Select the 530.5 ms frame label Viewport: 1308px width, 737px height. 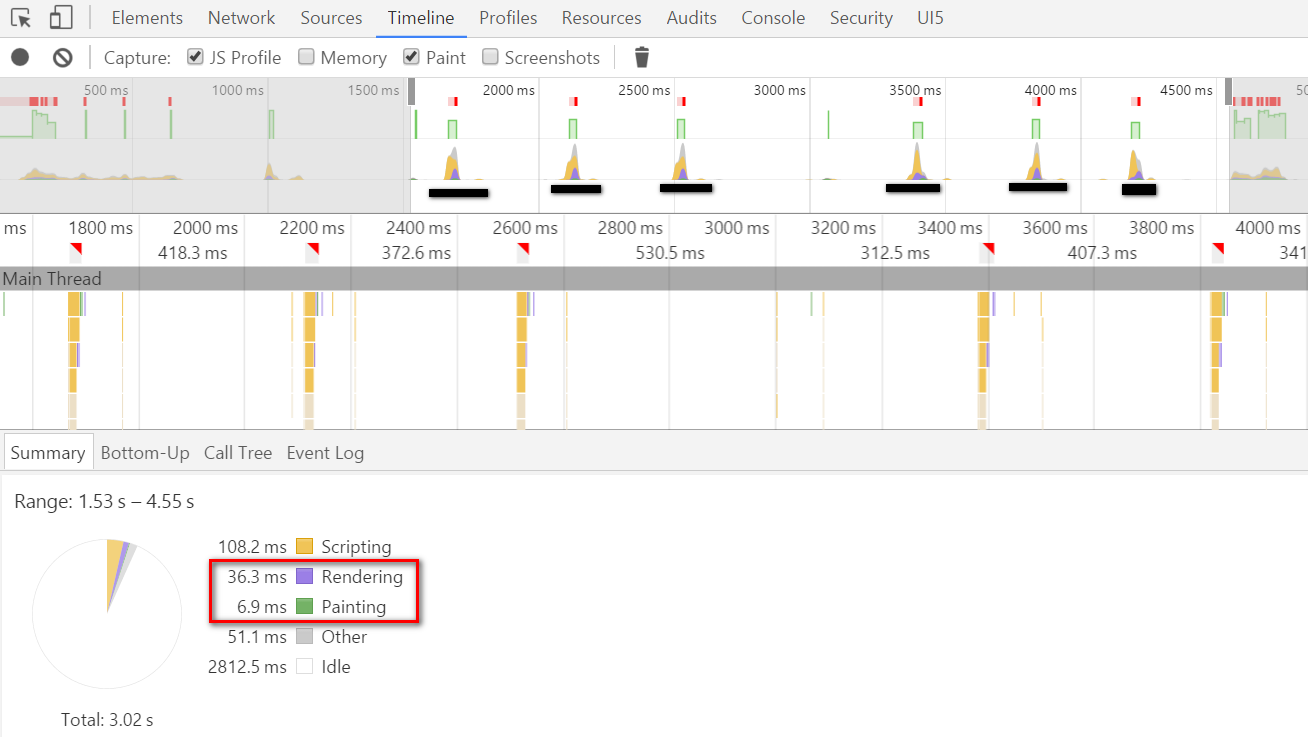coord(670,253)
